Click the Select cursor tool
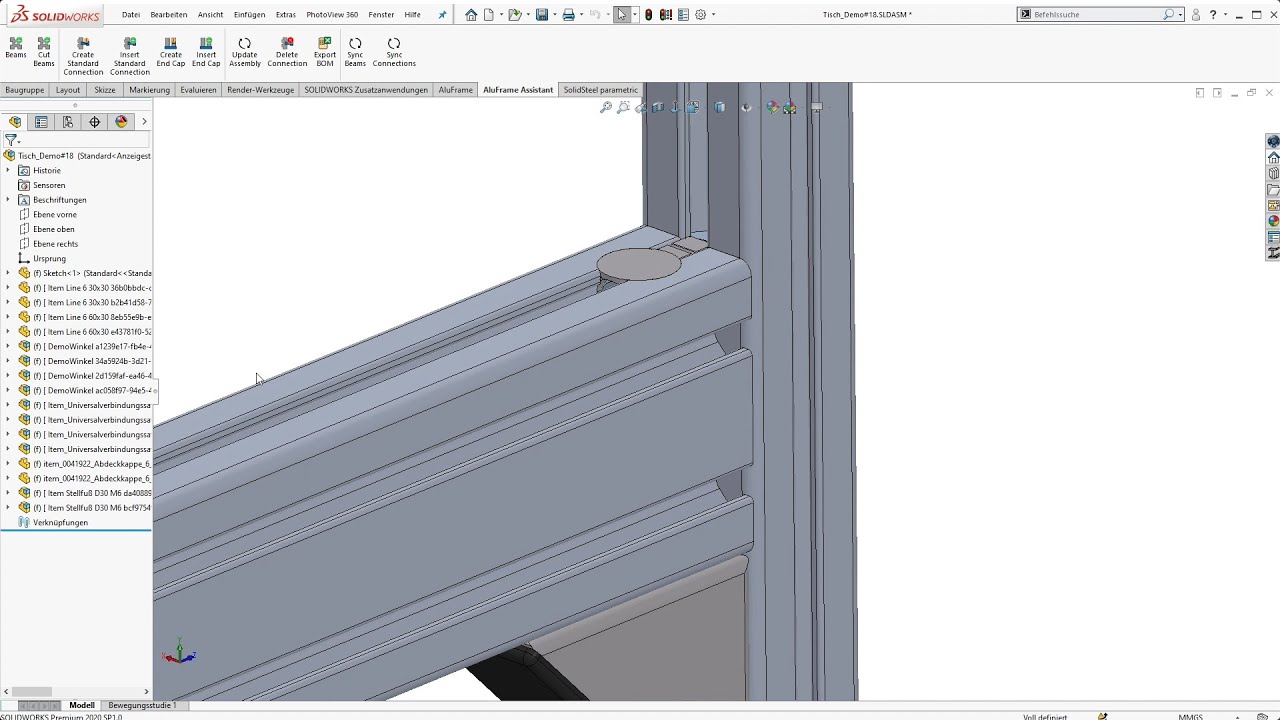Viewport: 1280px width, 720px height. (622, 15)
